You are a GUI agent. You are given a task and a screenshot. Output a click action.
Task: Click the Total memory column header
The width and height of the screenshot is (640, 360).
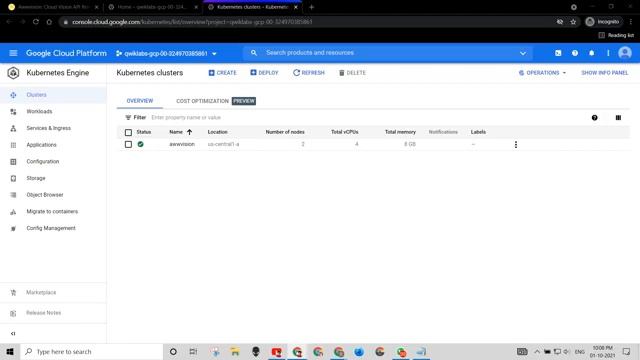tap(400, 132)
